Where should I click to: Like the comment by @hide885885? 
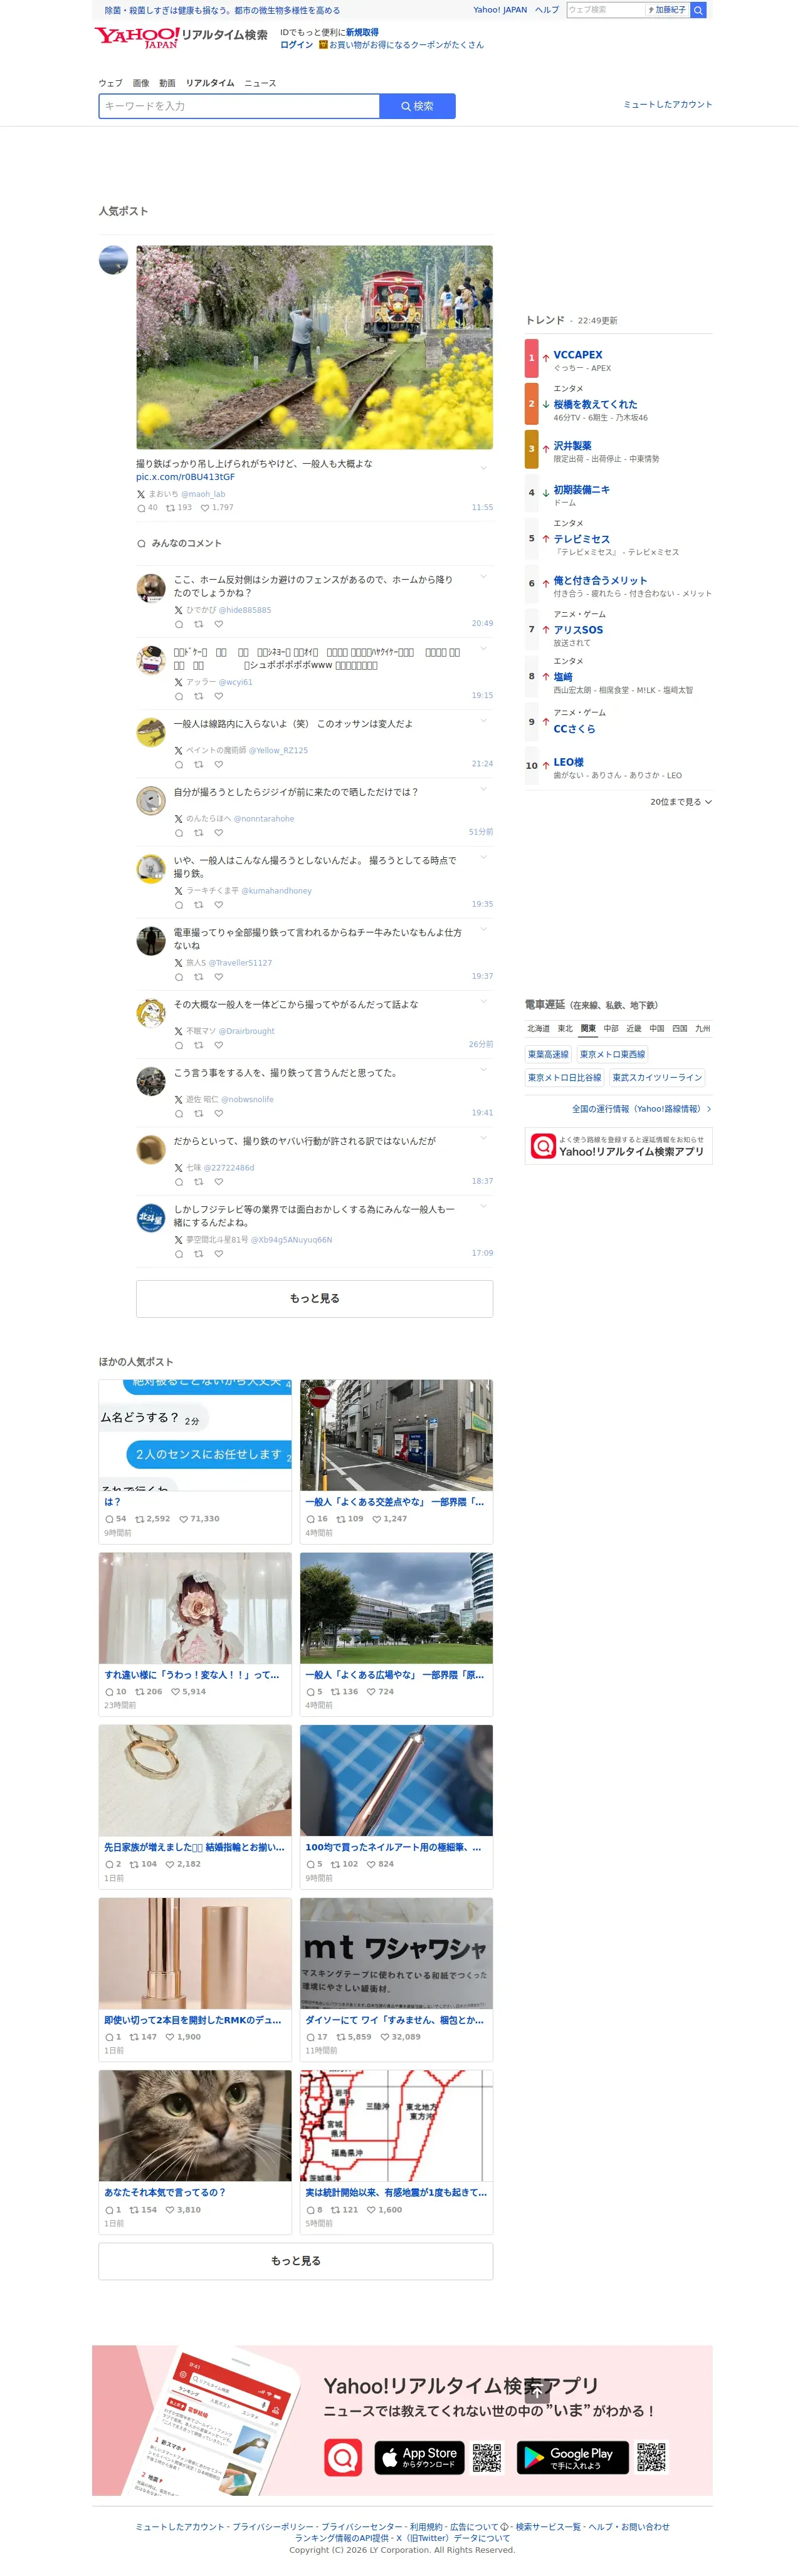pos(218,624)
